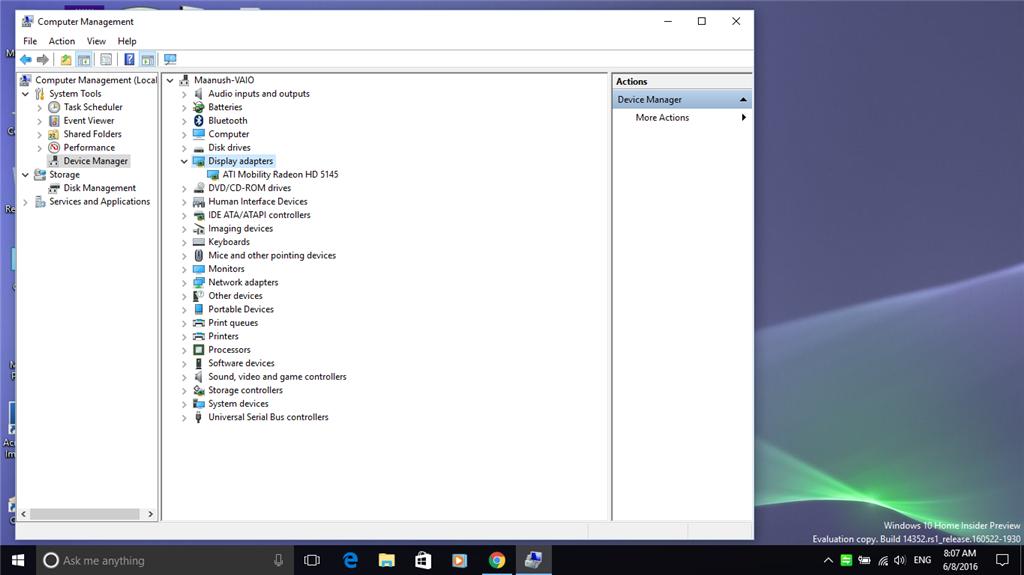Expand the Audio inputs and outputs category

click(184, 94)
